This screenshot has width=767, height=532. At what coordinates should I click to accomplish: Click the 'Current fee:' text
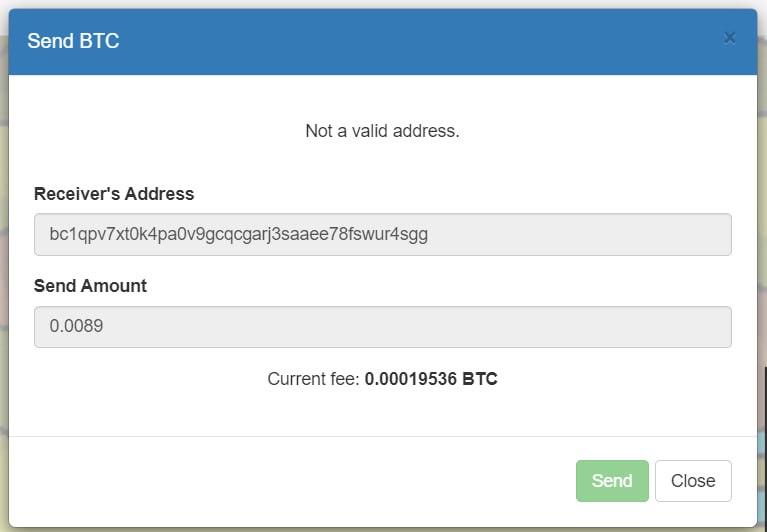point(314,379)
